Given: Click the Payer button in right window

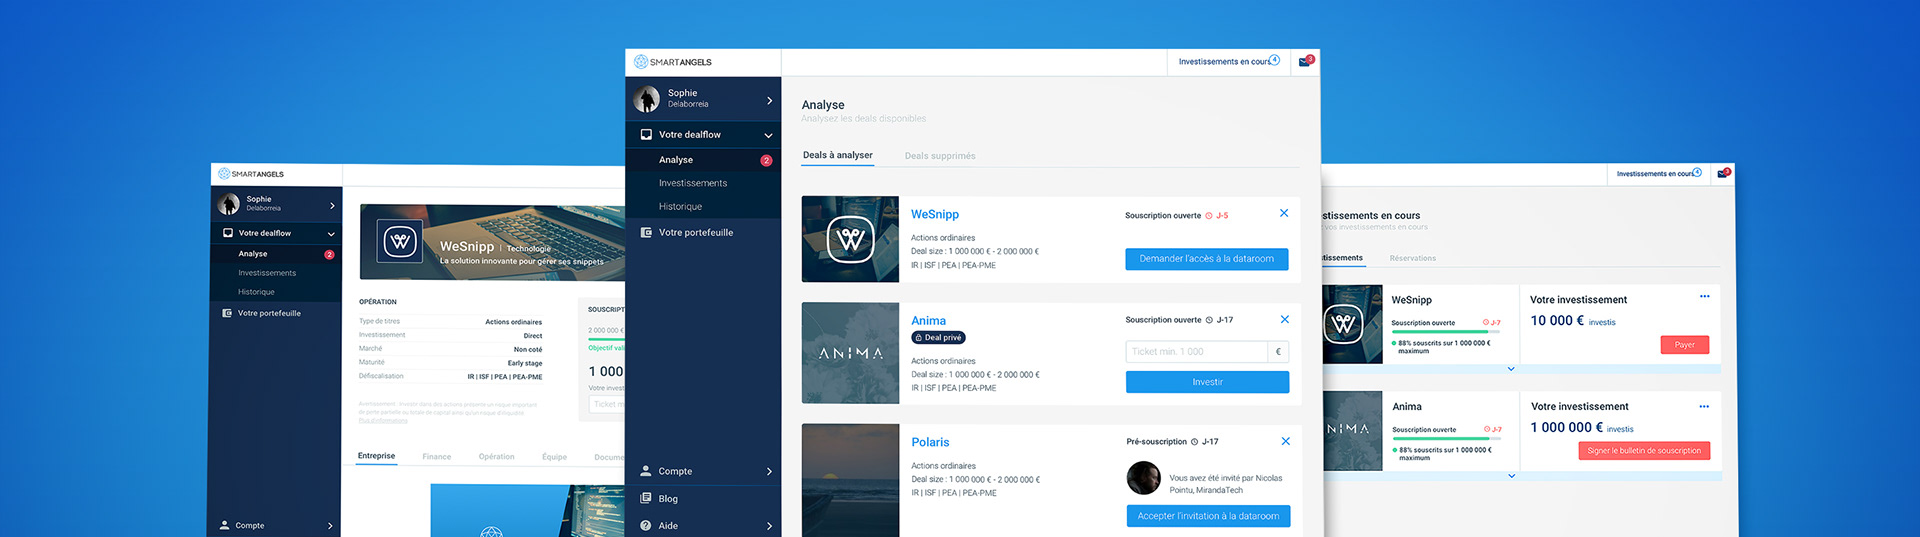Looking at the screenshot, I should (x=1685, y=345).
